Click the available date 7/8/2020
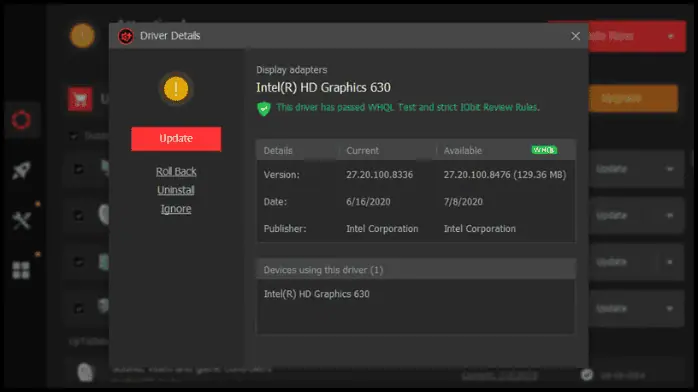Viewport: 698px width, 392px height. [463, 202]
